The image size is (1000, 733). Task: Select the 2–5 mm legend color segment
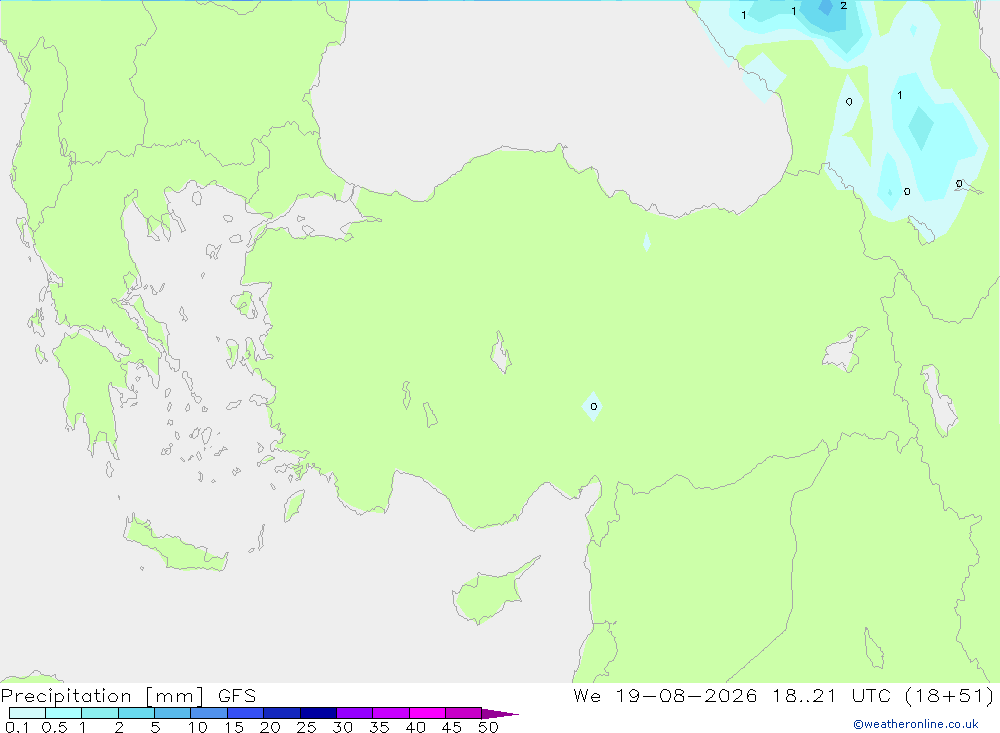(136, 713)
